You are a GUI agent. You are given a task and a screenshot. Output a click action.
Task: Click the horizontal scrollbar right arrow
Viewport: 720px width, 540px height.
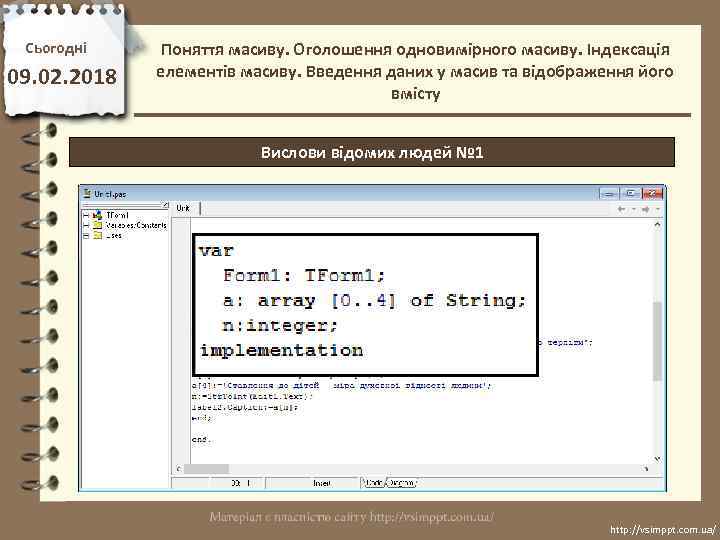click(x=646, y=469)
